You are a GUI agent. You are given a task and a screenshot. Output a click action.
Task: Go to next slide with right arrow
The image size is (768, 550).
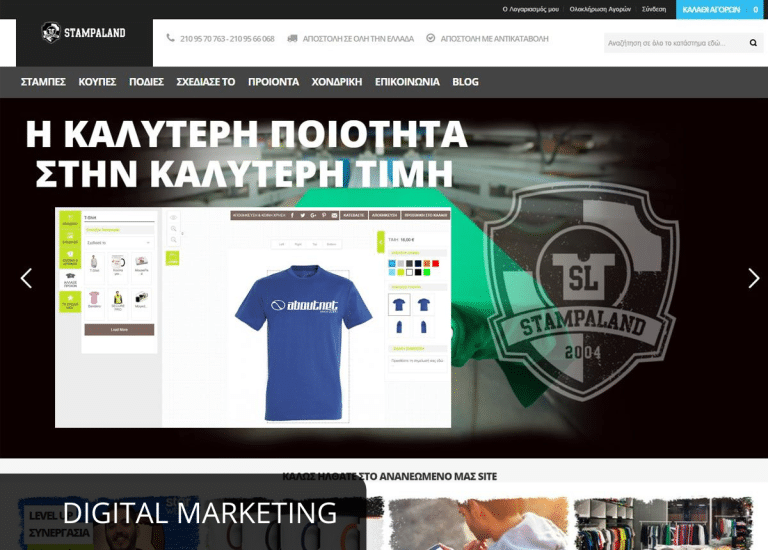753,278
